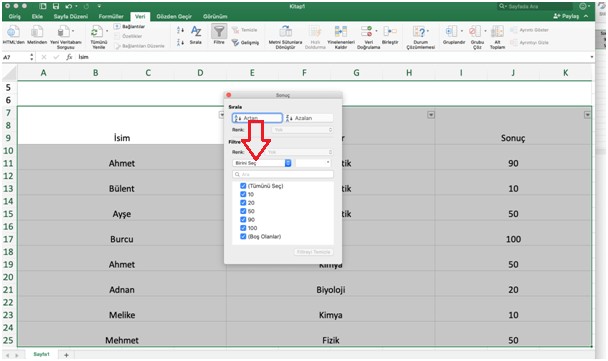Click Alt Toplam
Viewport: 608px width, 361px height.
[497, 37]
